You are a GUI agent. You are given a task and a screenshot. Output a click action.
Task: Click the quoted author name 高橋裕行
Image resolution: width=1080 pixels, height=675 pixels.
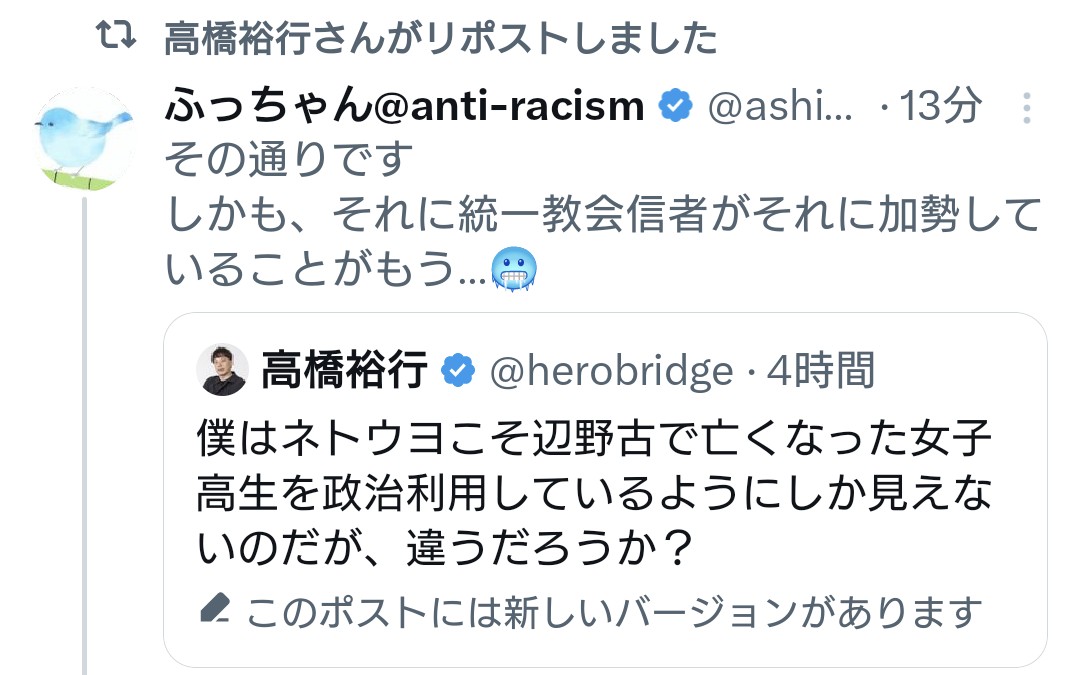[345, 371]
